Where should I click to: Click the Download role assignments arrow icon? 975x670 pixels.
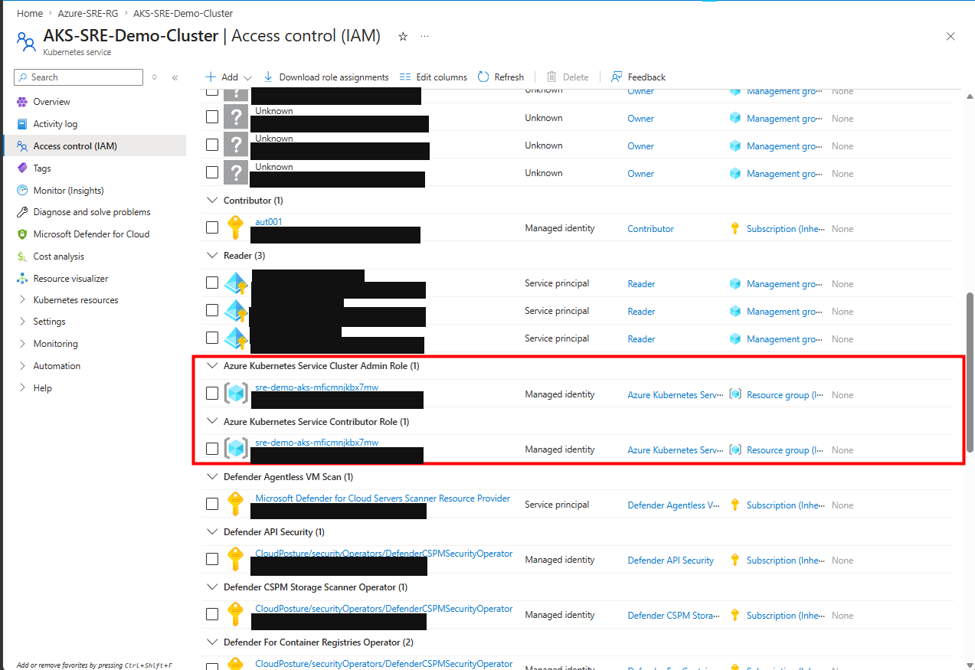tap(268, 77)
